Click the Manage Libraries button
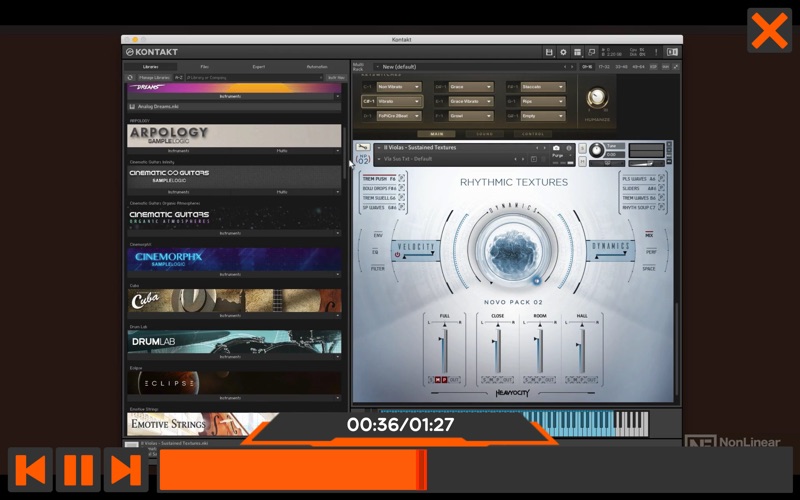The width and height of the screenshot is (800, 500). (x=155, y=78)
